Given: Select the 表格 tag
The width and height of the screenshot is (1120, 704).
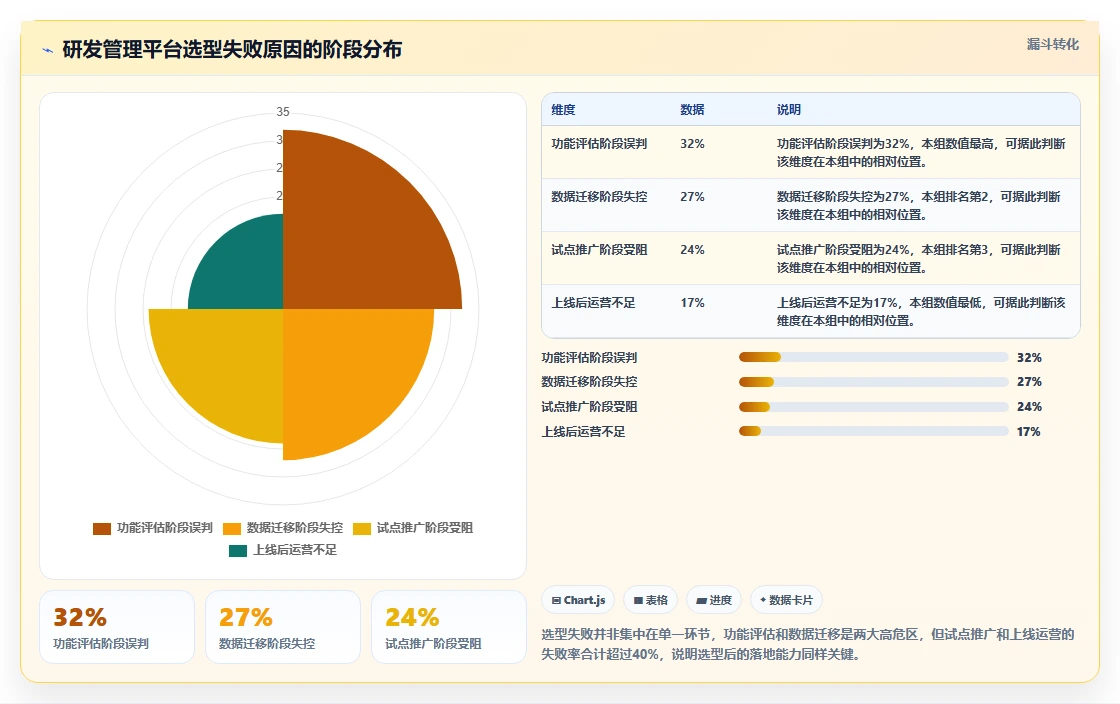Looking at the screenshot, I should (650, 600).
